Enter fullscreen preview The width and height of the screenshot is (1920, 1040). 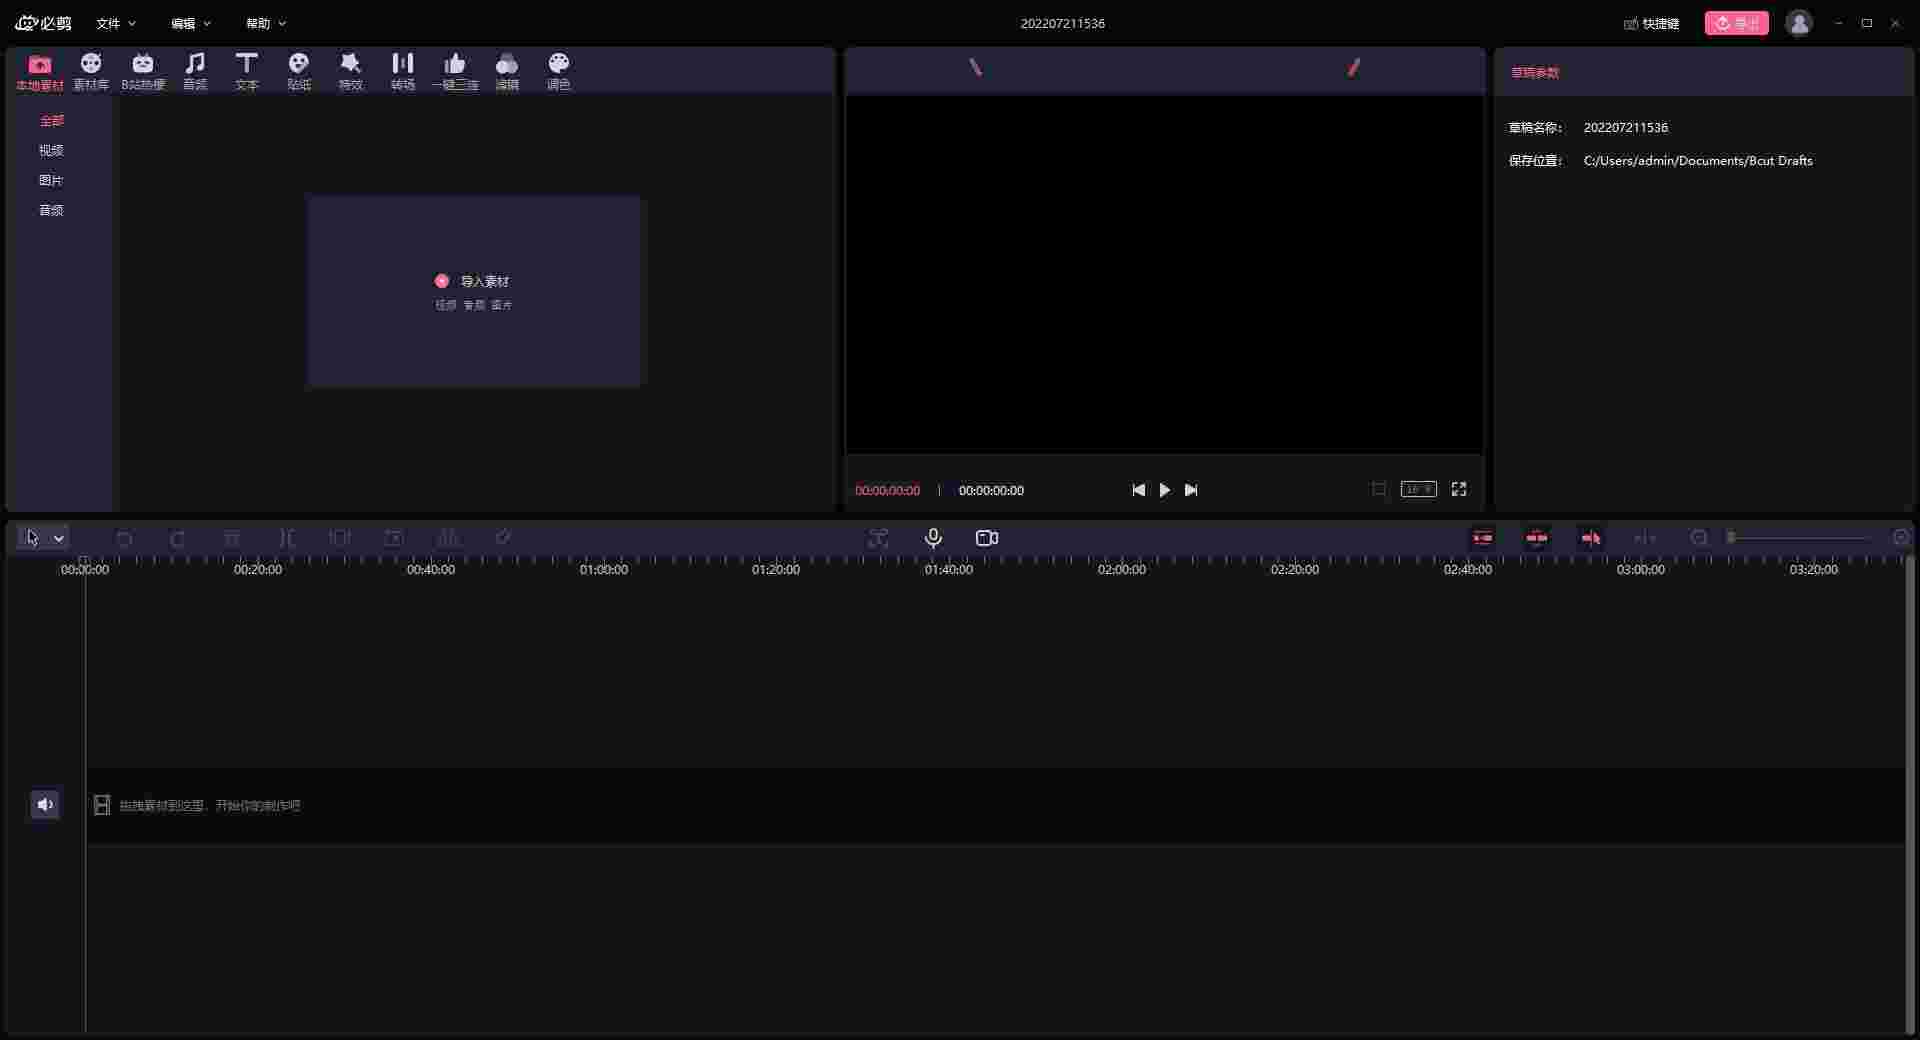[1459, 489]
